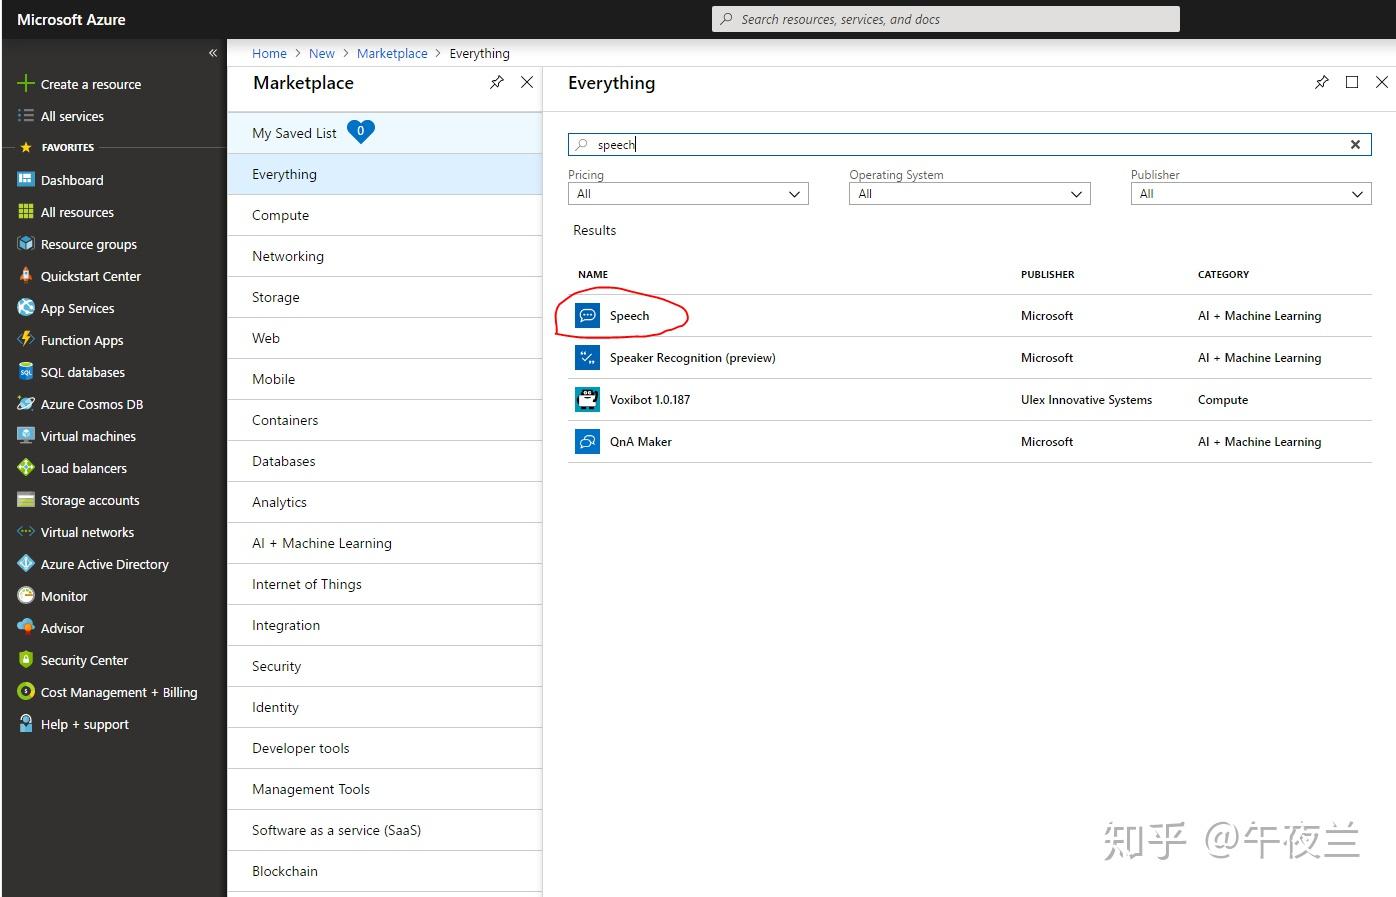Click the Function Apps lightning icon
This screenshot has height=897, width=1396.
pyautogui.click(x=26, y=340)
